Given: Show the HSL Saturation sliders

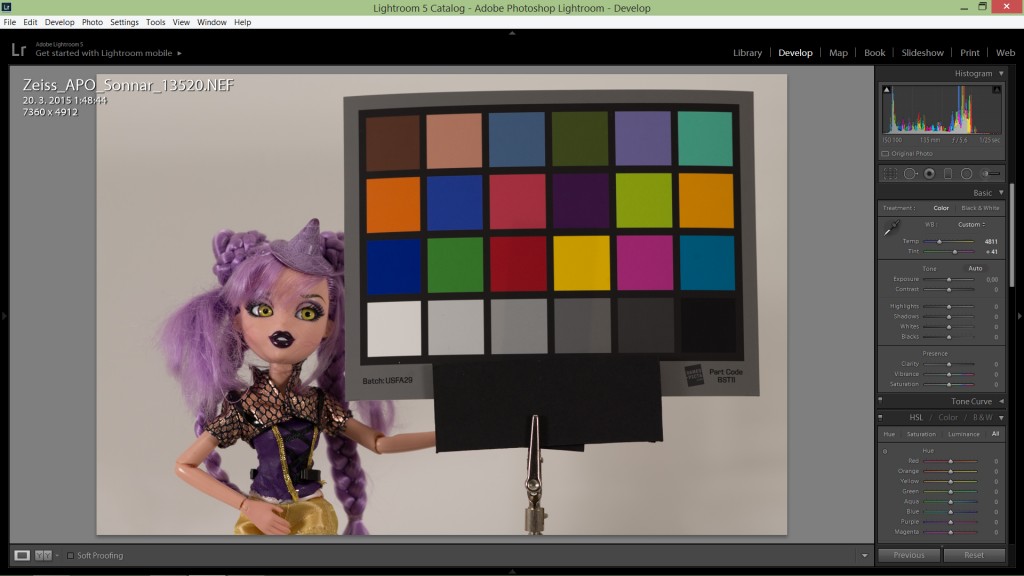Looking at the screenshot, I should click(921, 434).
